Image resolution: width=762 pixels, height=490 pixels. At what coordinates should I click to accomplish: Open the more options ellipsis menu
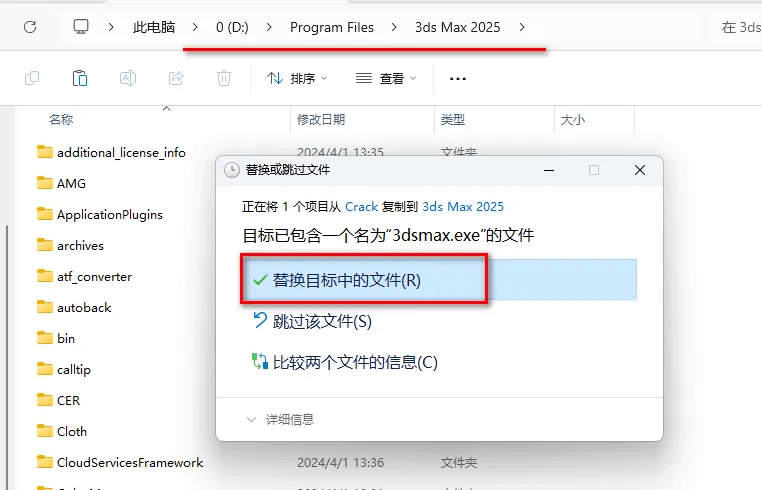coord(458,78)
